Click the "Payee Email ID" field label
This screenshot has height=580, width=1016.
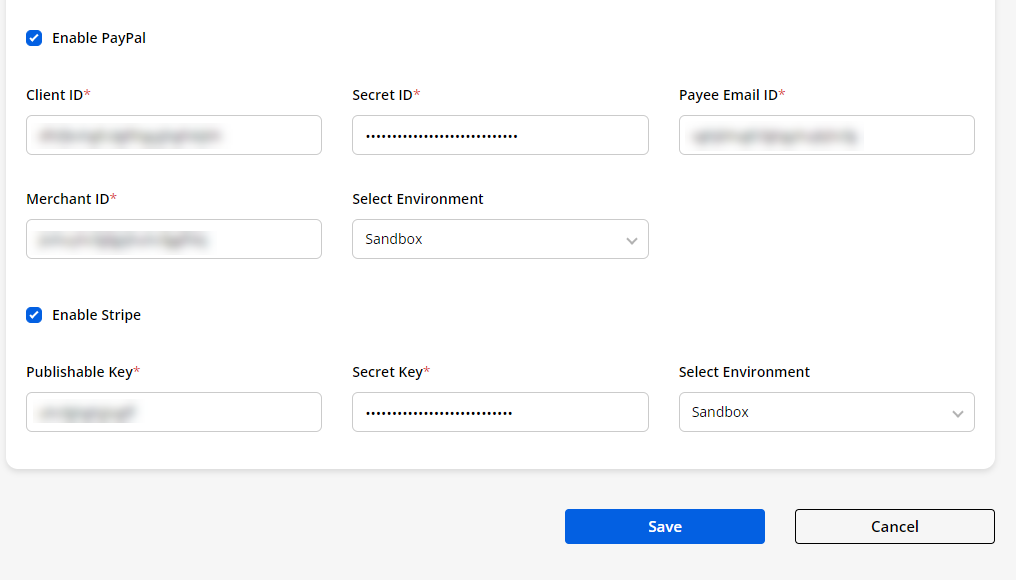728,95
